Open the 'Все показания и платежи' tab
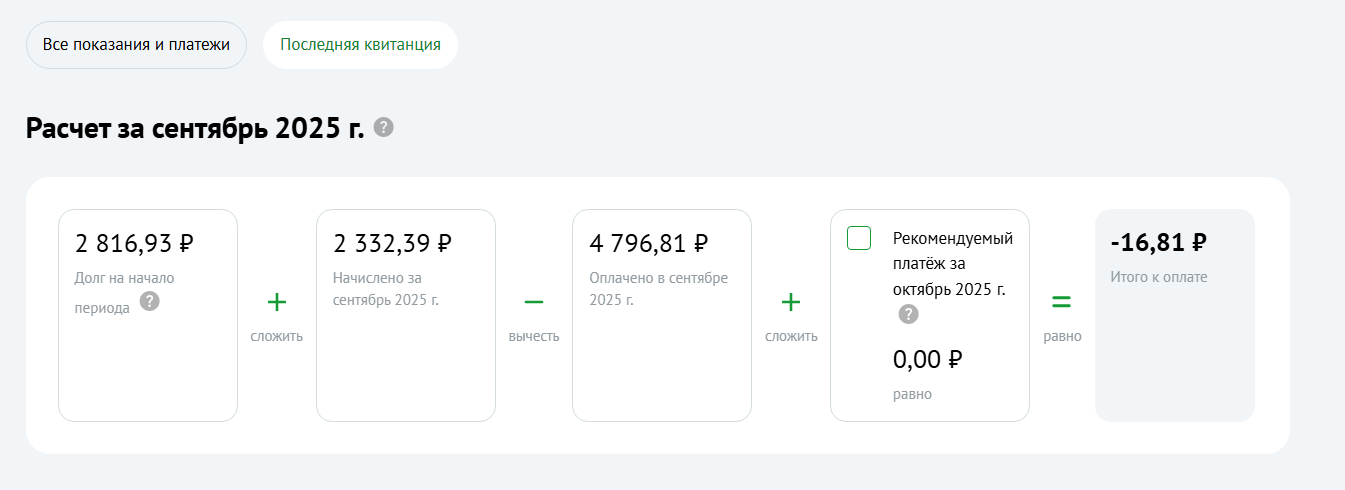 point(136,45)
